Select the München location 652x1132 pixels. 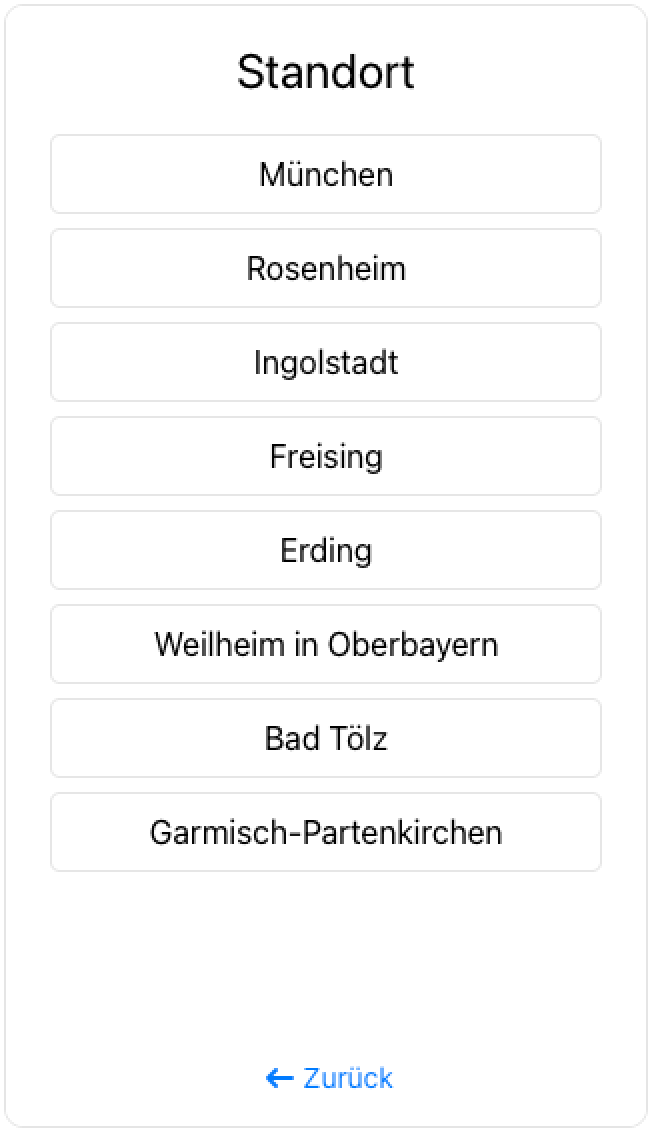pyautogui.click(x=326, y=175)
